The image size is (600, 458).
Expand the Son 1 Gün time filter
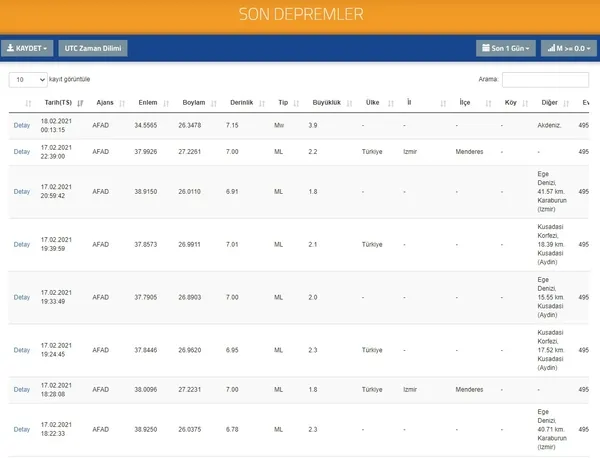pos(506,48)
